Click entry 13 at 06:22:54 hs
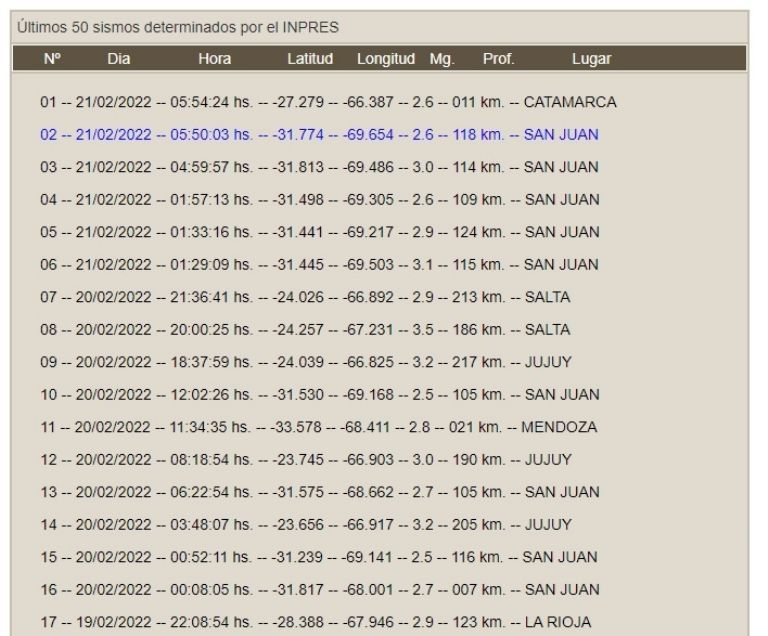Screen dimensions: 768x636 [319, 493]
